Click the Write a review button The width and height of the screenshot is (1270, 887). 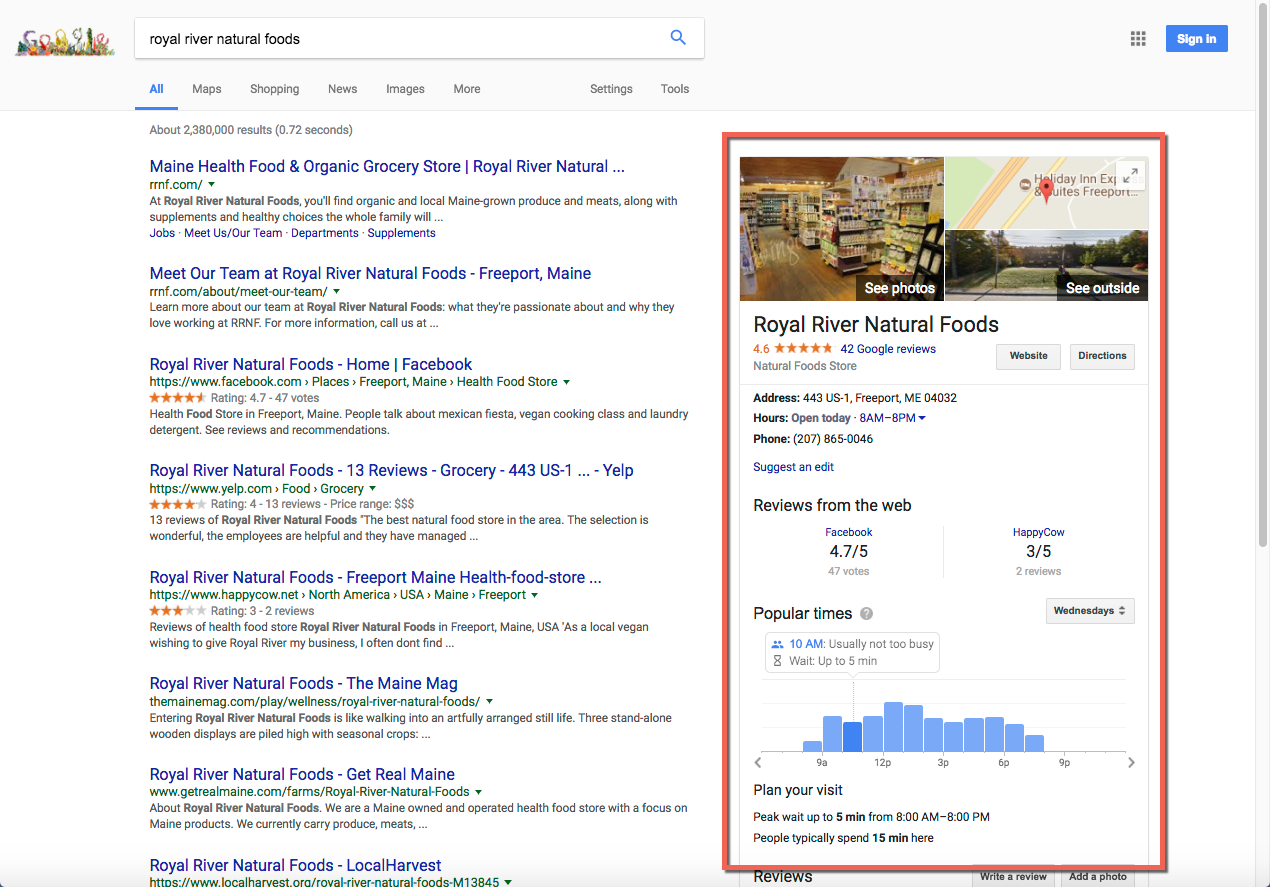point(1013,876)
